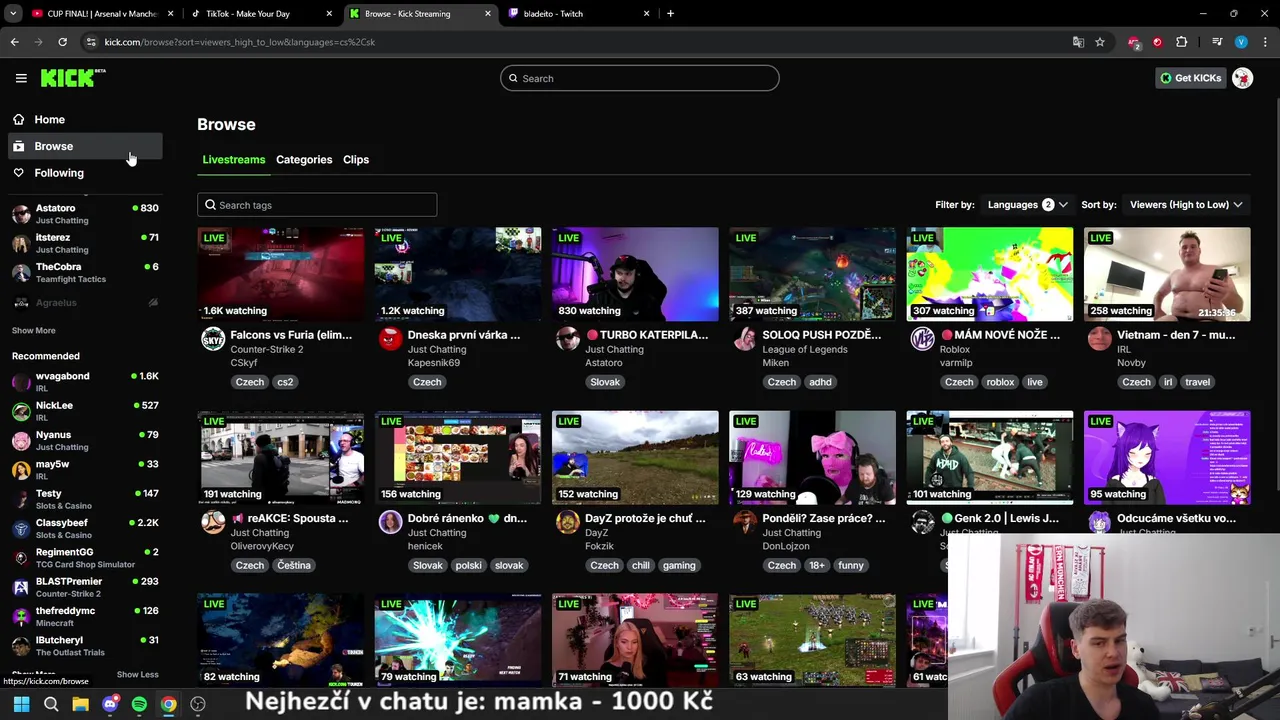Go back in browser history
The height and width of the screenshot is (720, 1280).
pyautogui.click(x=14, y=42)
